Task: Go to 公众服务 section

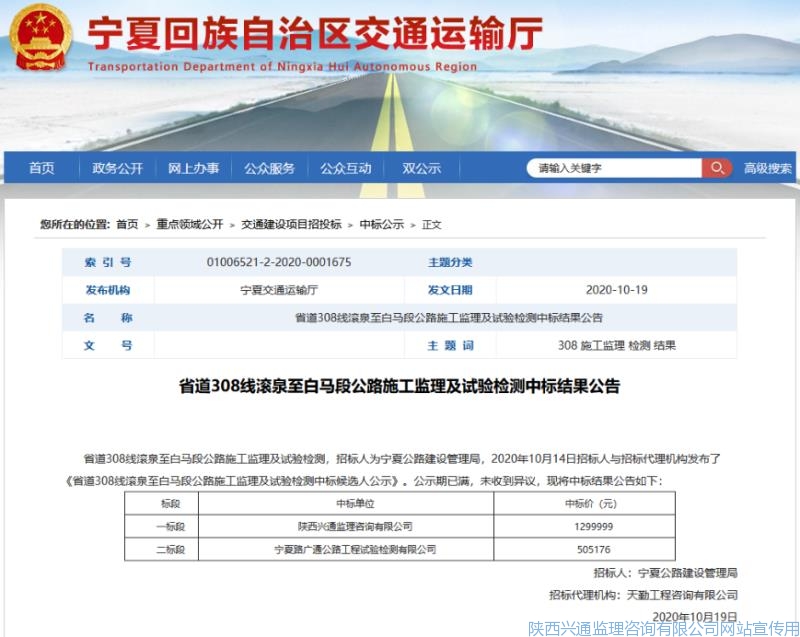Action: pyautogui.click(x=269, y=168)
